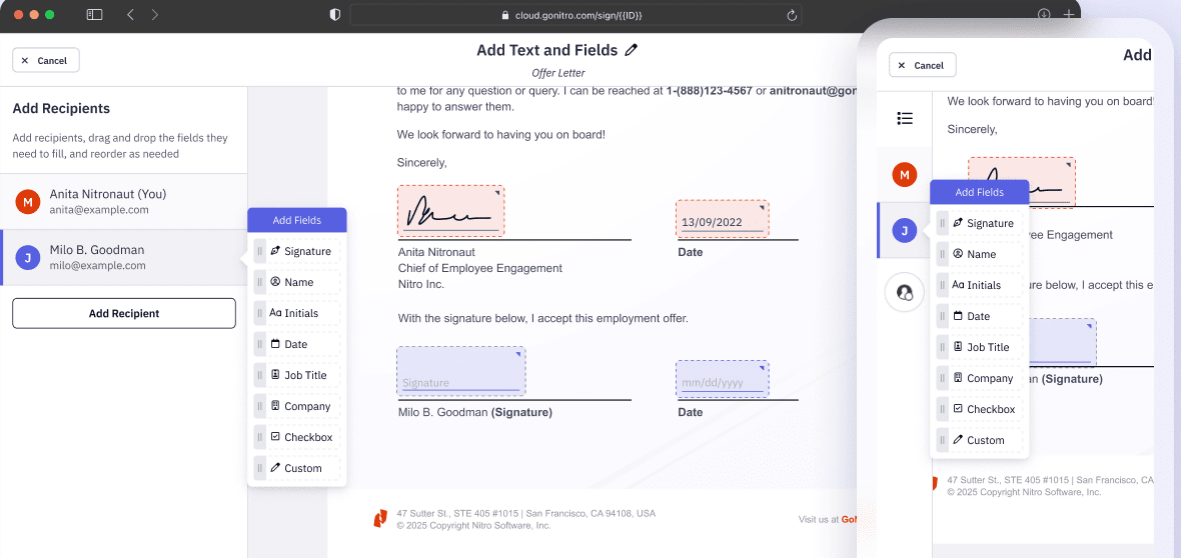Click drag handle beside desktop Signature field
Image resolution: width=1181 pixels, height=559 pixels.
click(x=260, y=251)
